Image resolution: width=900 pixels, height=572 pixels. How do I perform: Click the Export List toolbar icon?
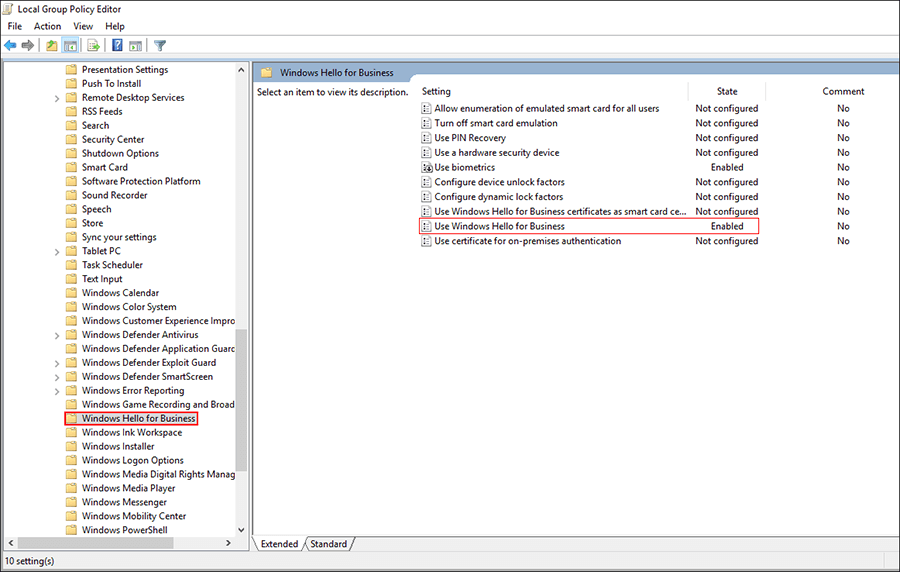(x=93, y=45)
